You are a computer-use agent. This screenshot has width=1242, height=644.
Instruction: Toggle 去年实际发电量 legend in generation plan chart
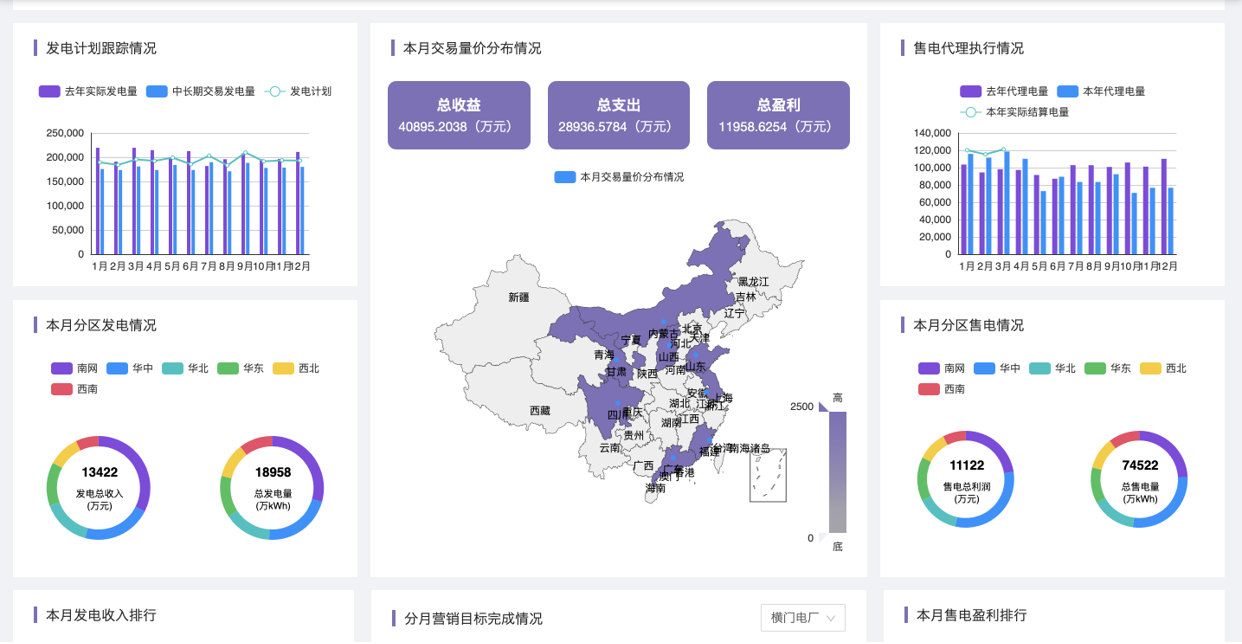coord(50,91)
